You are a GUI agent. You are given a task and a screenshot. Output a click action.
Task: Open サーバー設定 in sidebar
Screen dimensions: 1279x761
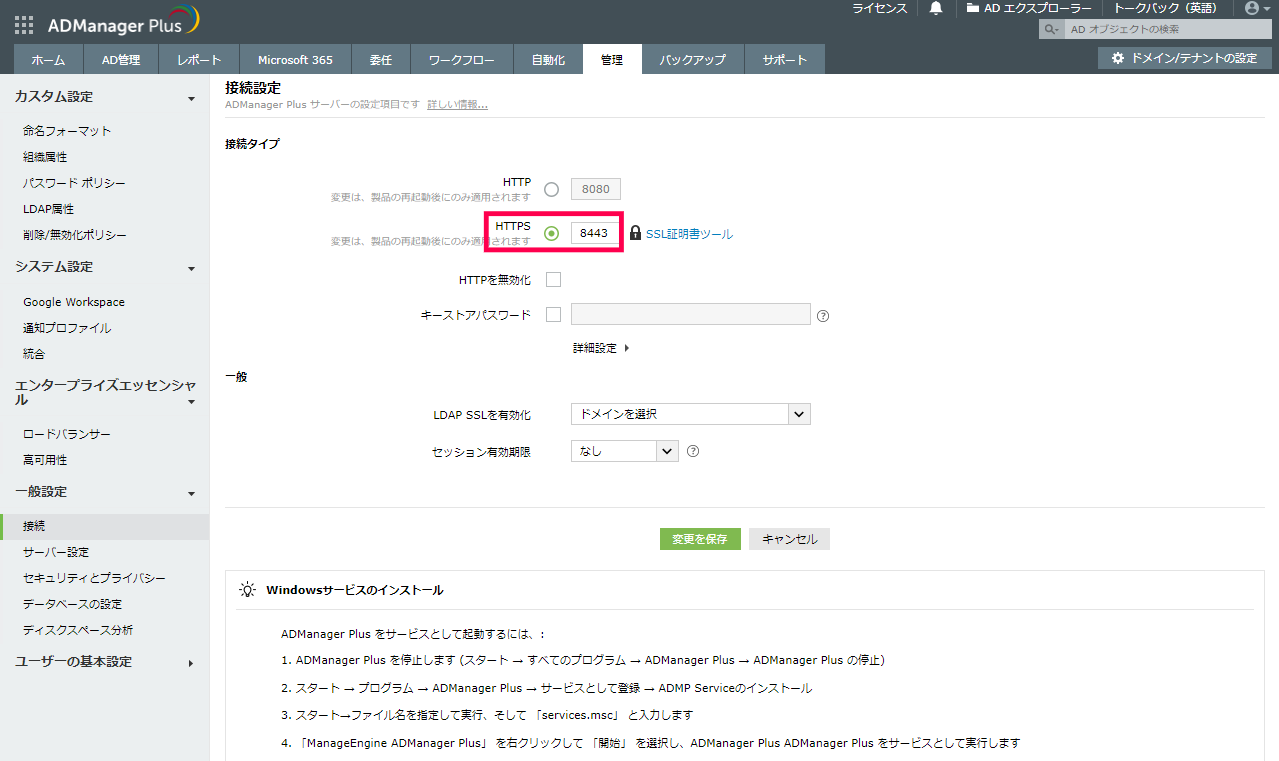tap(56, 552)
